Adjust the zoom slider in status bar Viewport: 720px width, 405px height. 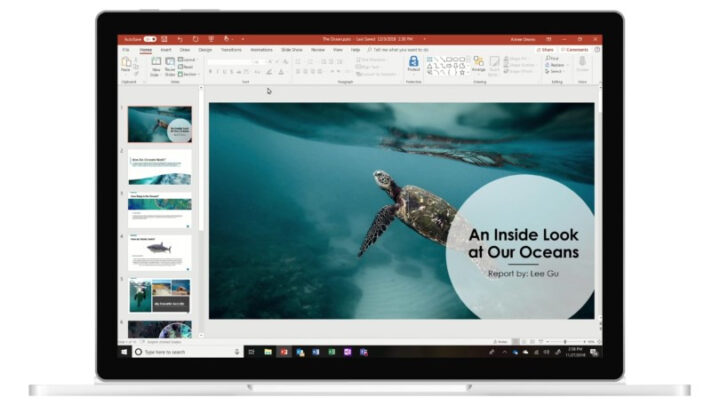tap(565, 342)
